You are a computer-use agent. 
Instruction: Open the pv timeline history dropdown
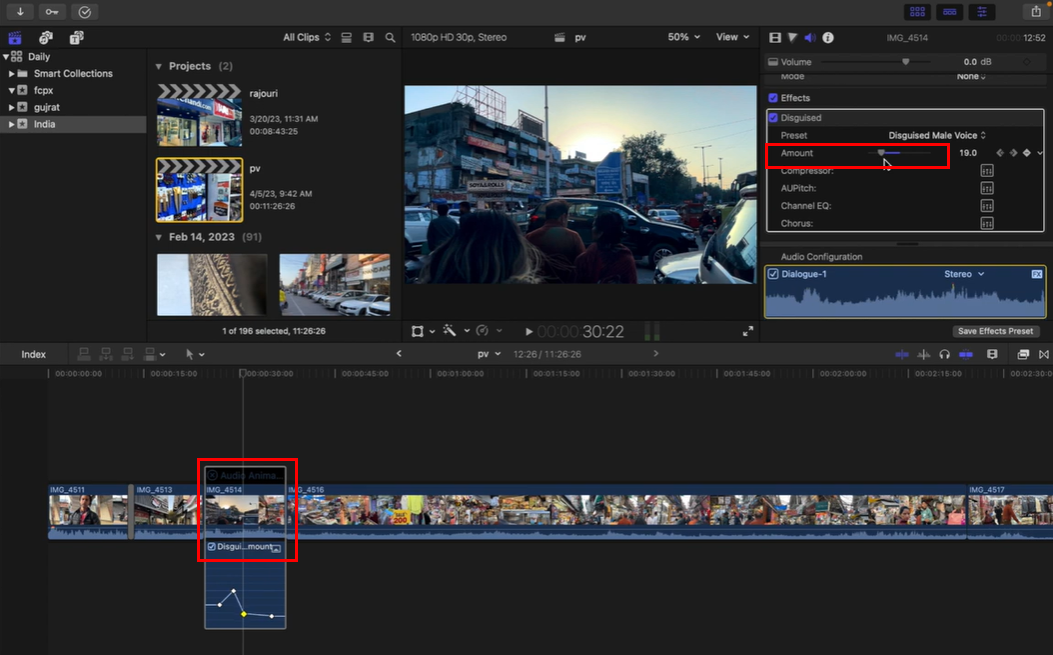coord(489,354)
